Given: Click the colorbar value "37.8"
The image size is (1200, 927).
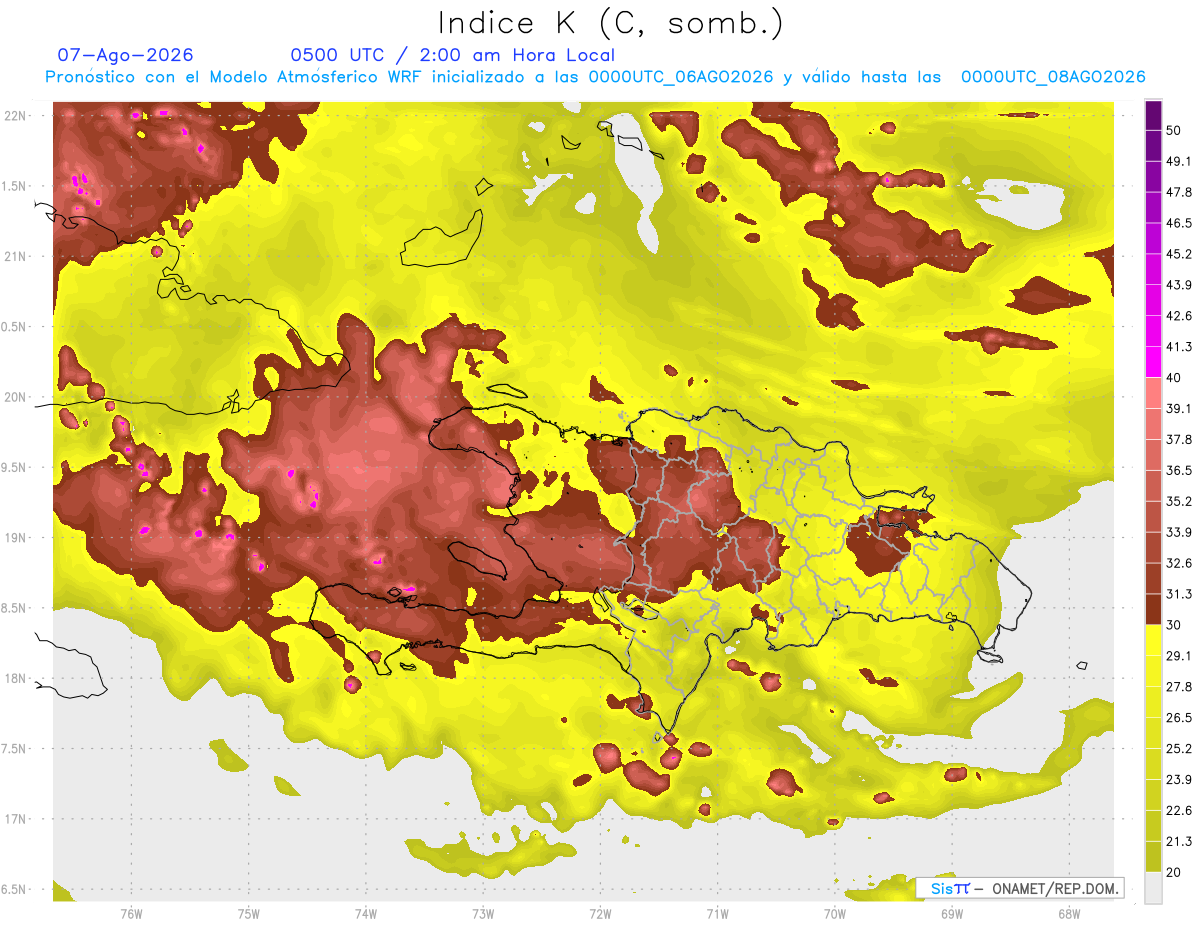Looking at the screenshot, I should (x=1179, y=439).
